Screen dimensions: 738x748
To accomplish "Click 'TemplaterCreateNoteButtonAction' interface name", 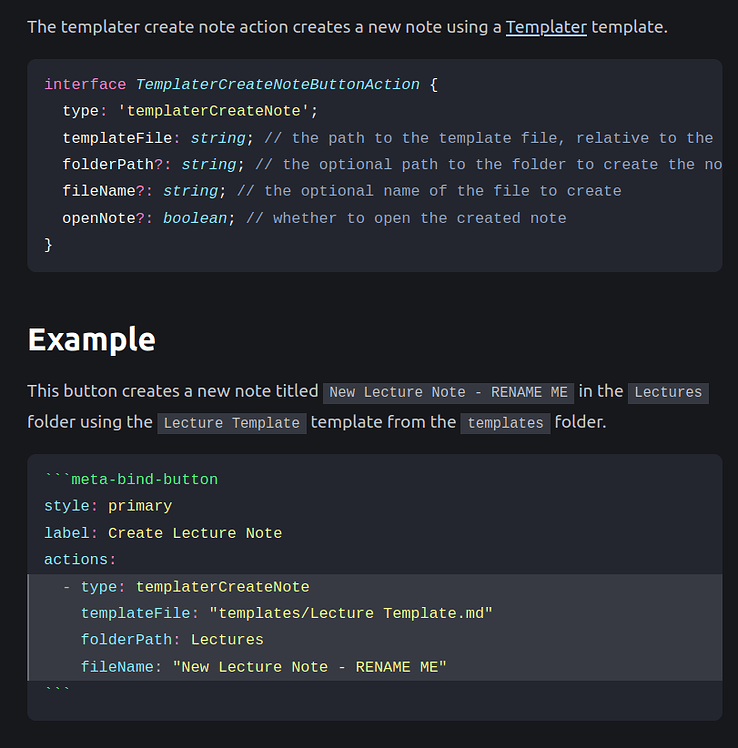I will tap(278, 84).
